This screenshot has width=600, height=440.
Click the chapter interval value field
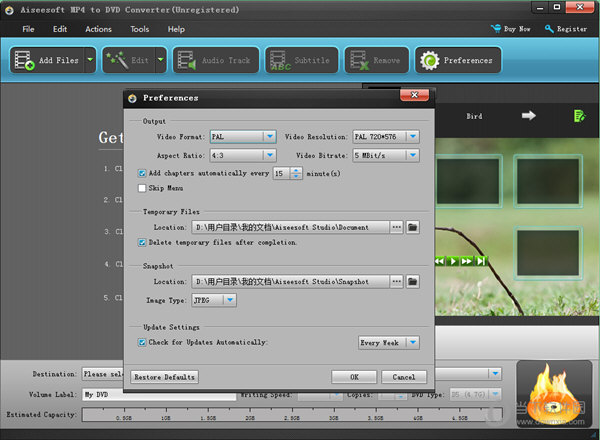[x=282, y=173]
